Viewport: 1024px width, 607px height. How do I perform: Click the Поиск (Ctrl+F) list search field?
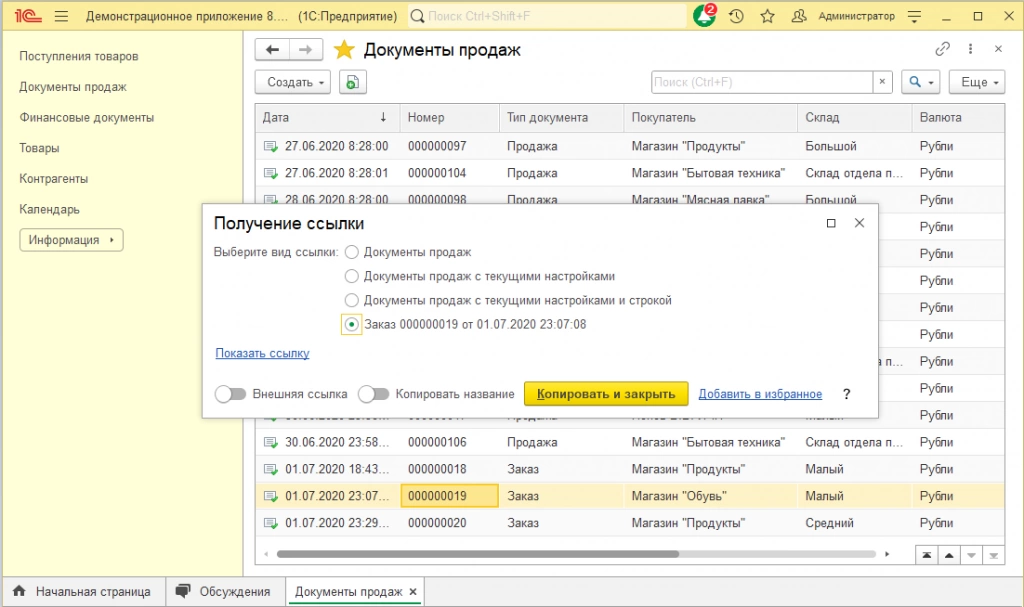click(x=762, y=82)
